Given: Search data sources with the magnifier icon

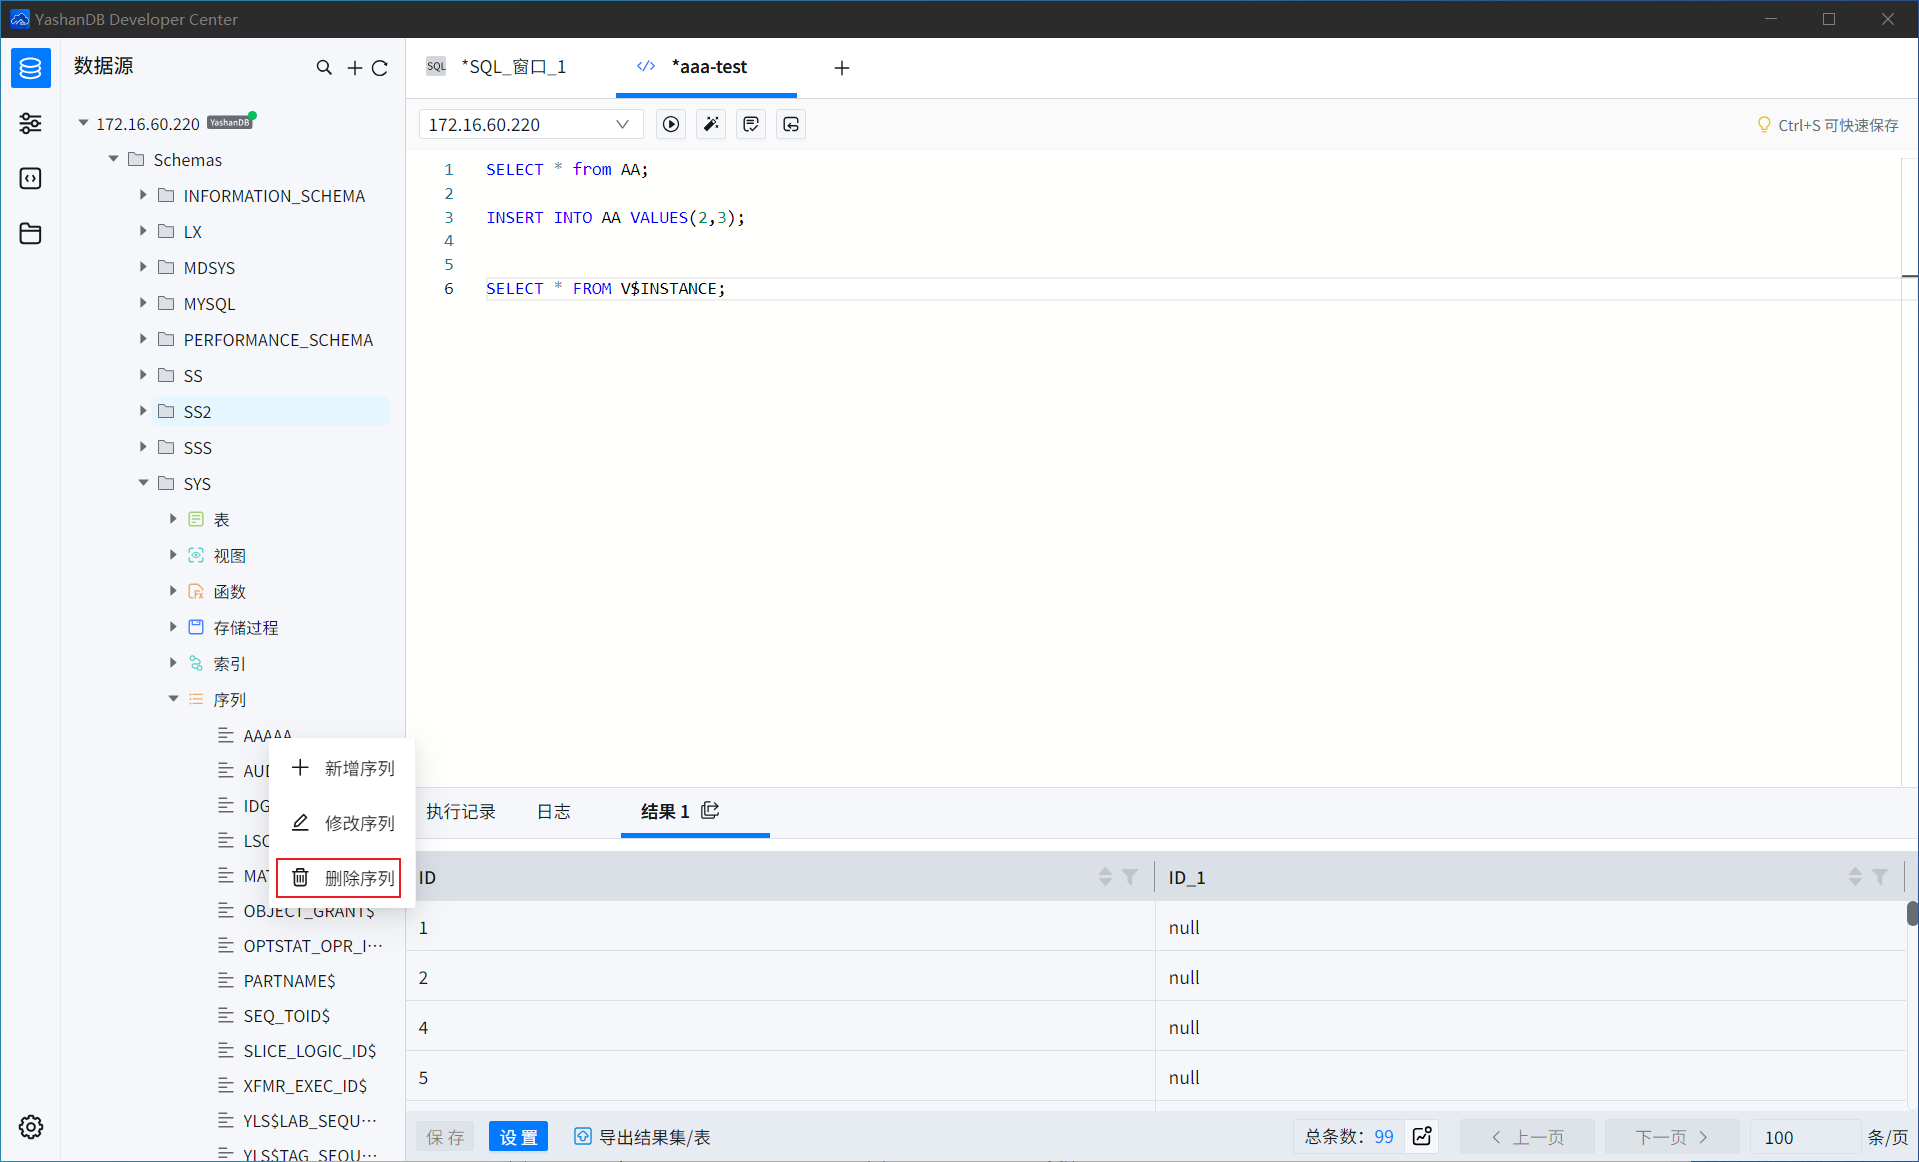Looking at the screenshot, I should coord(324,67).
